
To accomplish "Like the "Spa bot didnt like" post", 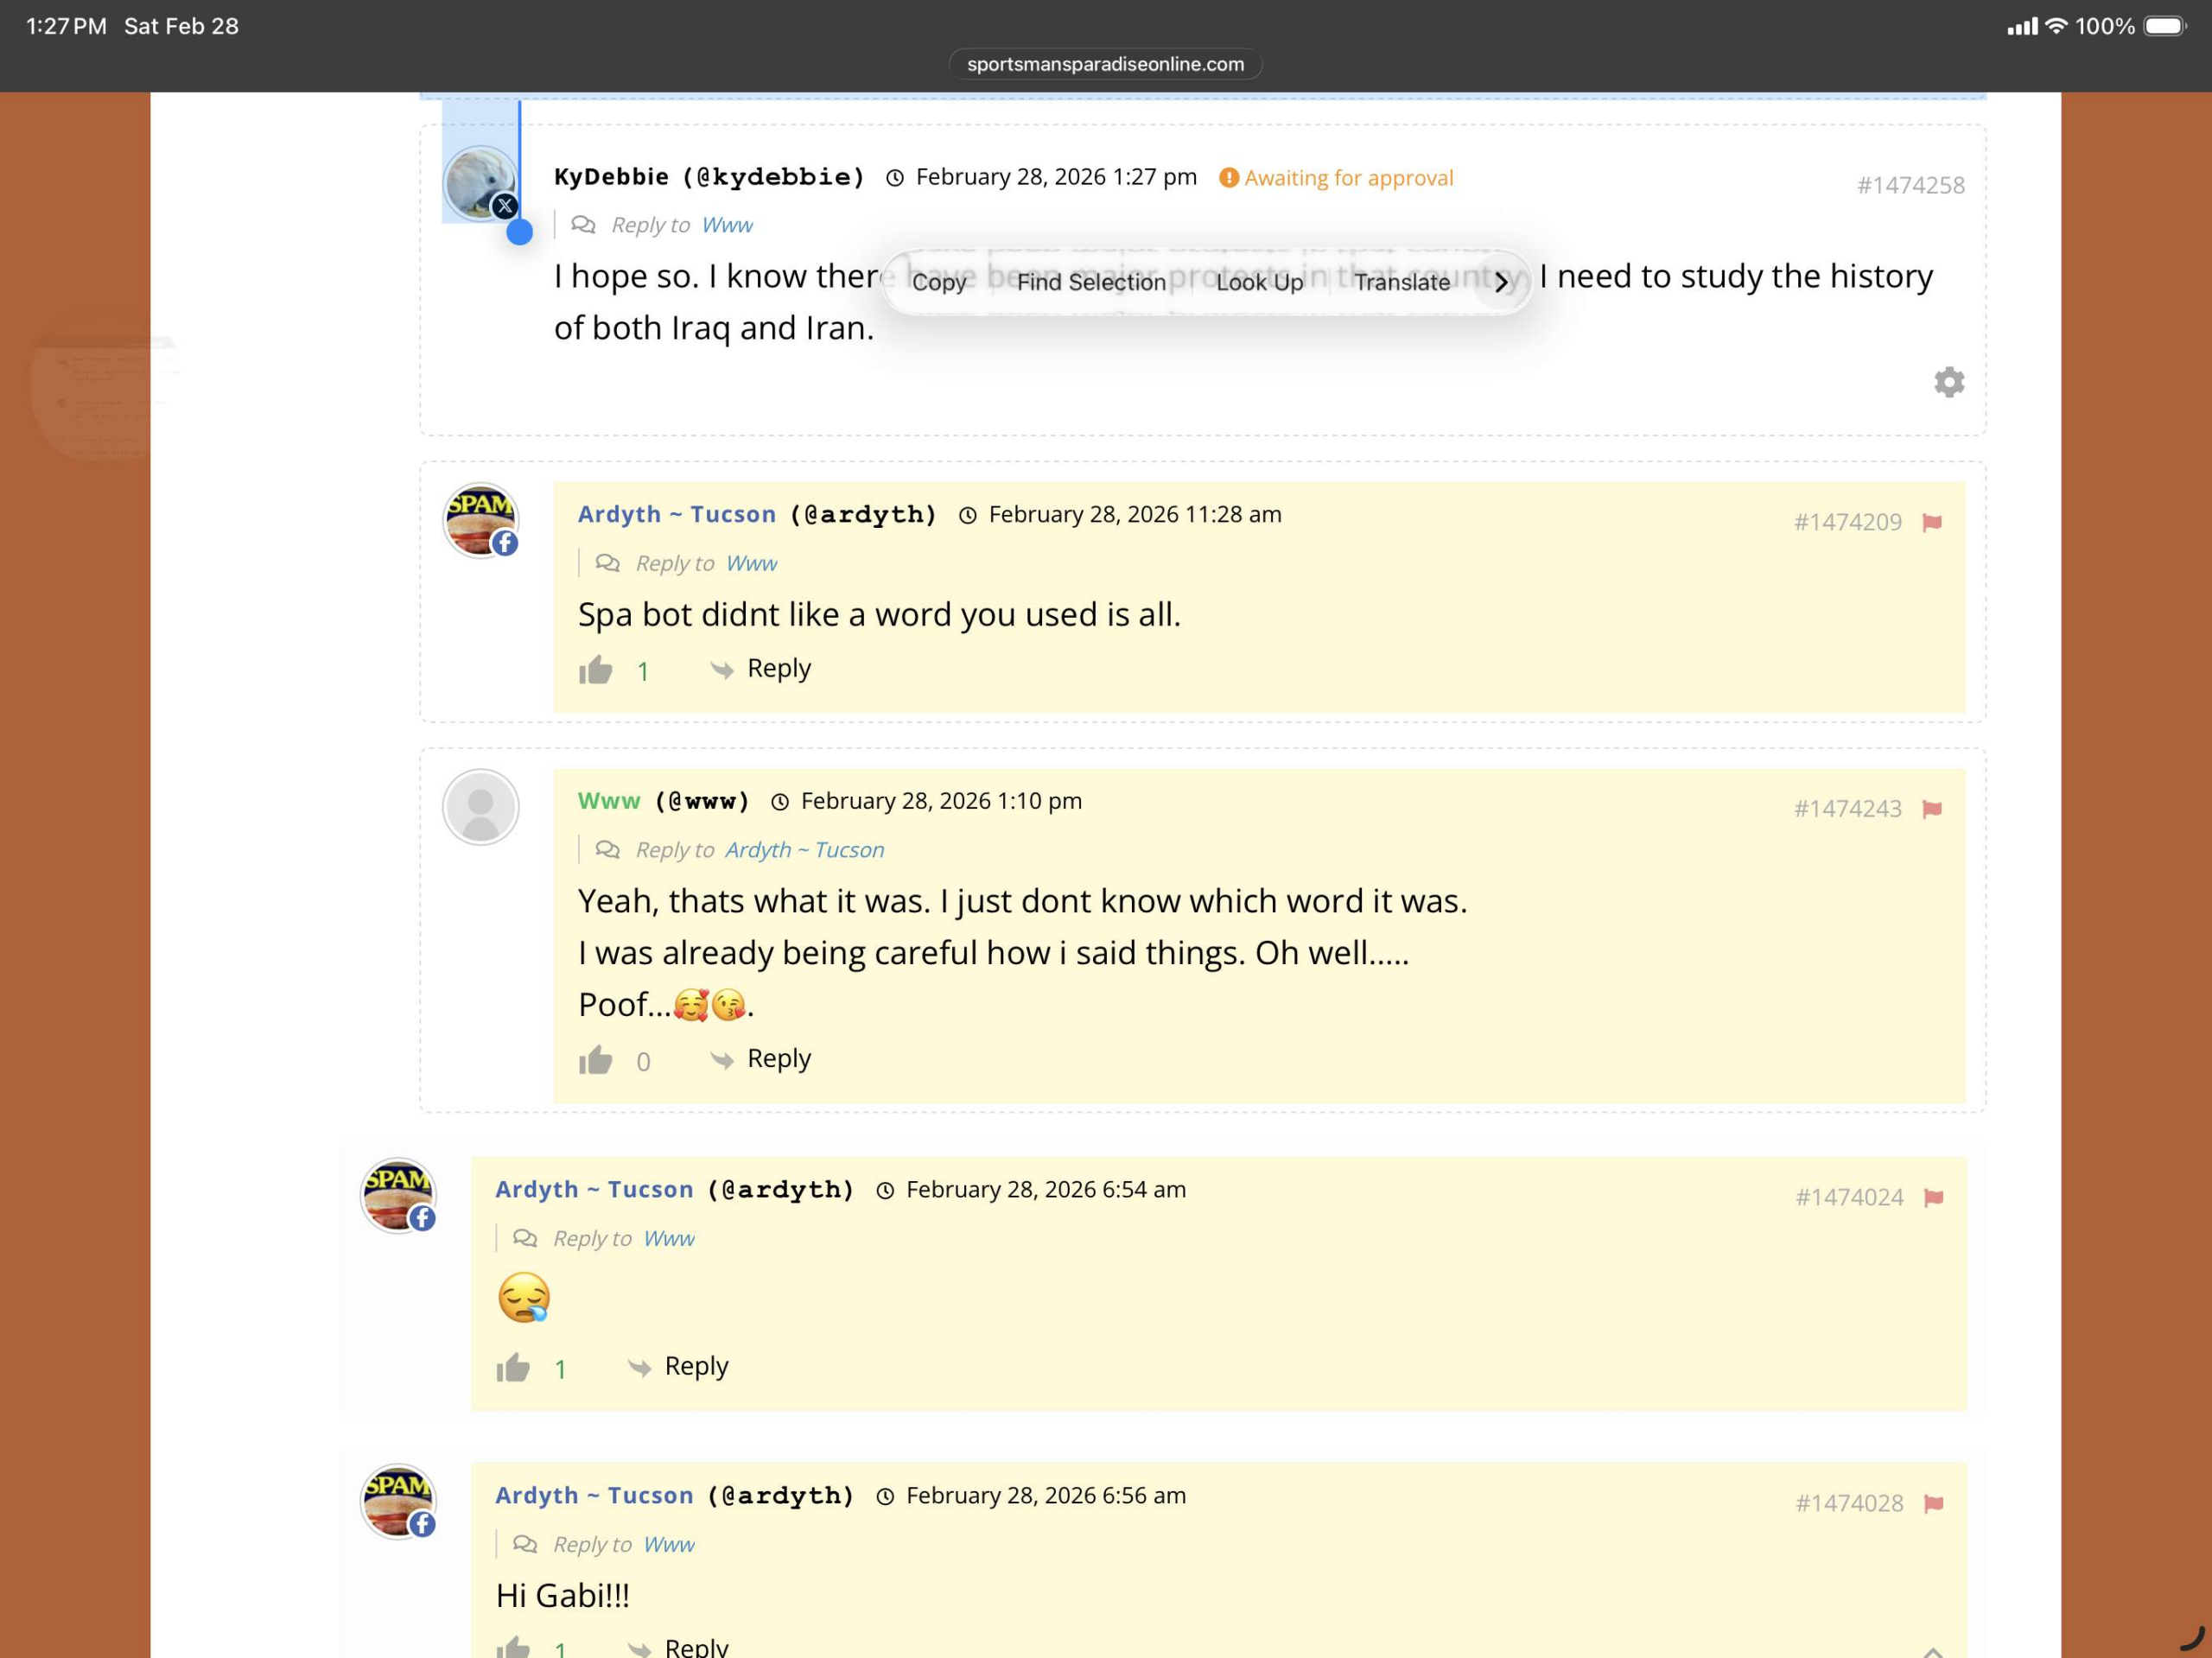I will (x=595, y=669).
